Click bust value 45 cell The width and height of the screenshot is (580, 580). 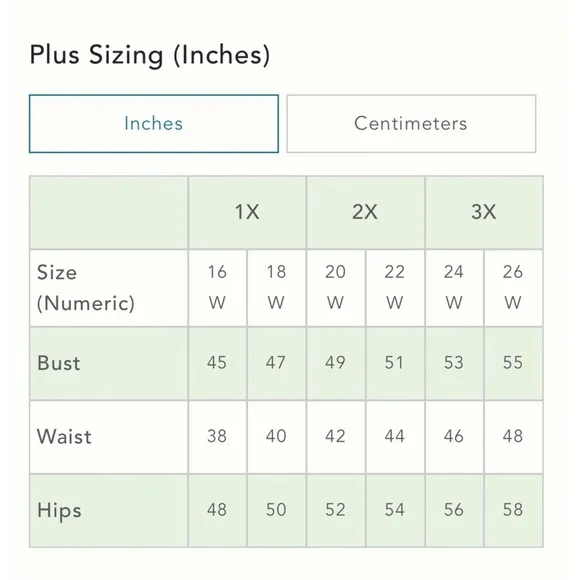click(x=218, y=363)
